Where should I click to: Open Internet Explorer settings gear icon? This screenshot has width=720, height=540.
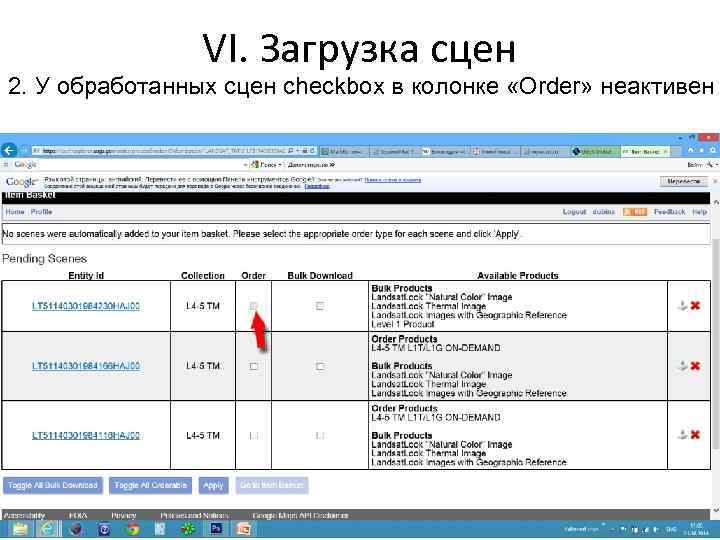pos(713,150)
